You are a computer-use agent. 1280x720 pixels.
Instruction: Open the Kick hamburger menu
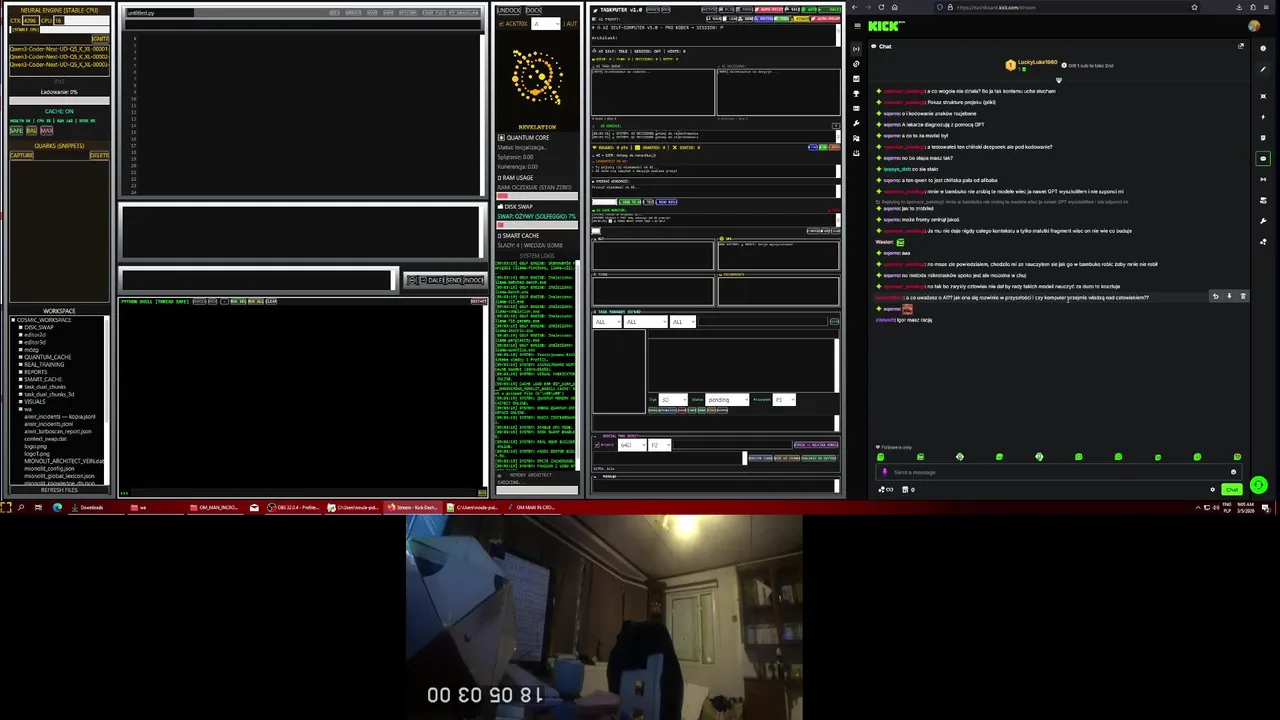[857, 26]
